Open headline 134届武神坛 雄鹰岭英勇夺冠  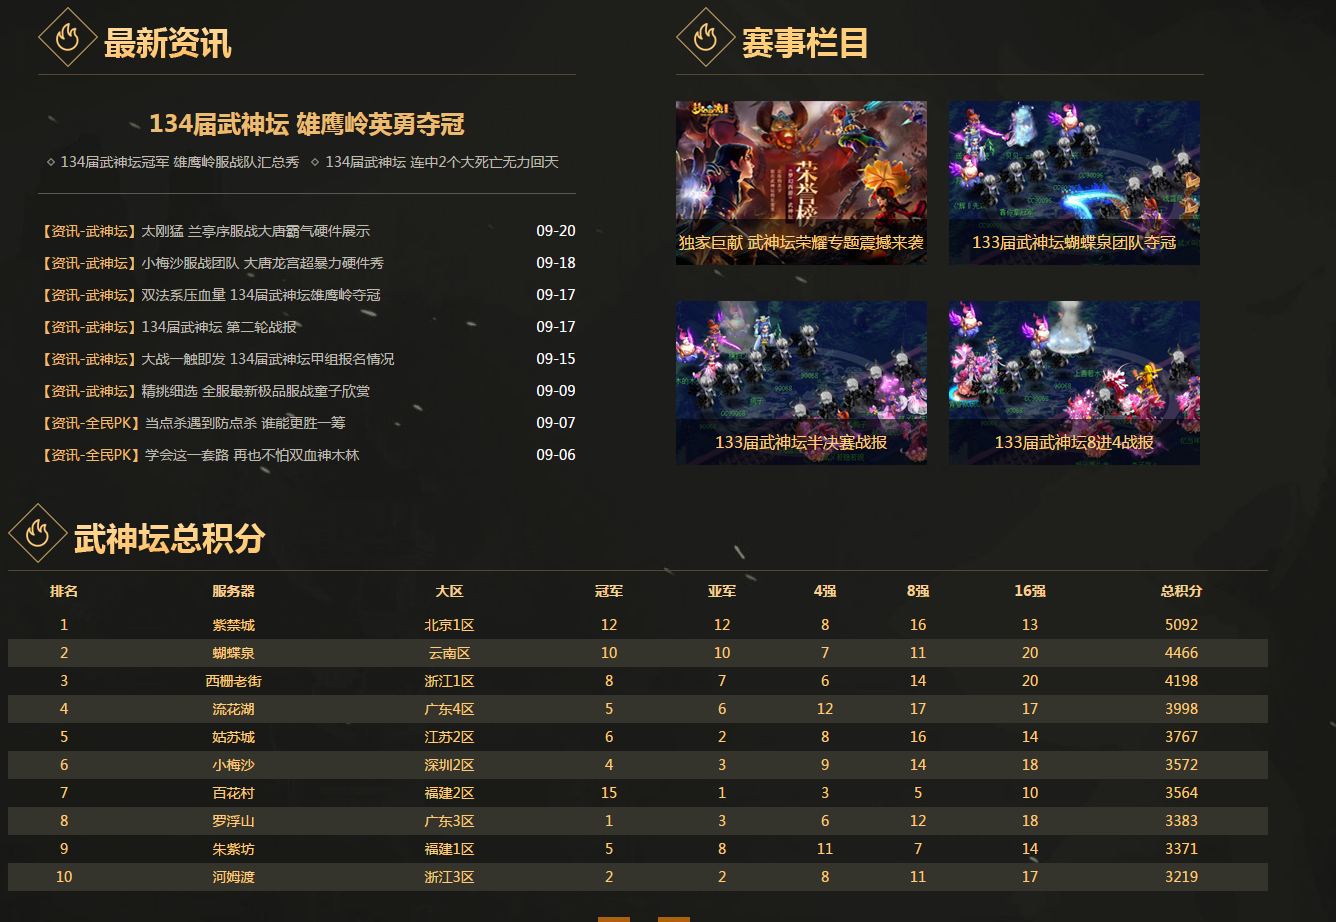coord(306,124)
